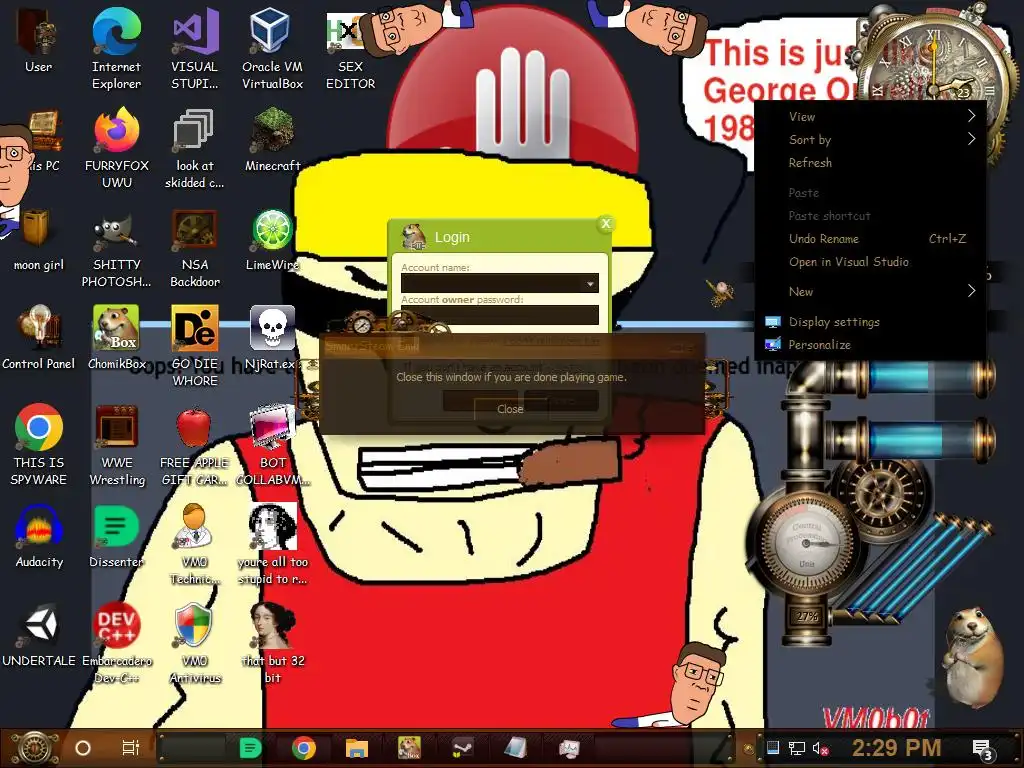Close the Login window with green X
The height and width of the screenshot is (768, 1024).
605,224
